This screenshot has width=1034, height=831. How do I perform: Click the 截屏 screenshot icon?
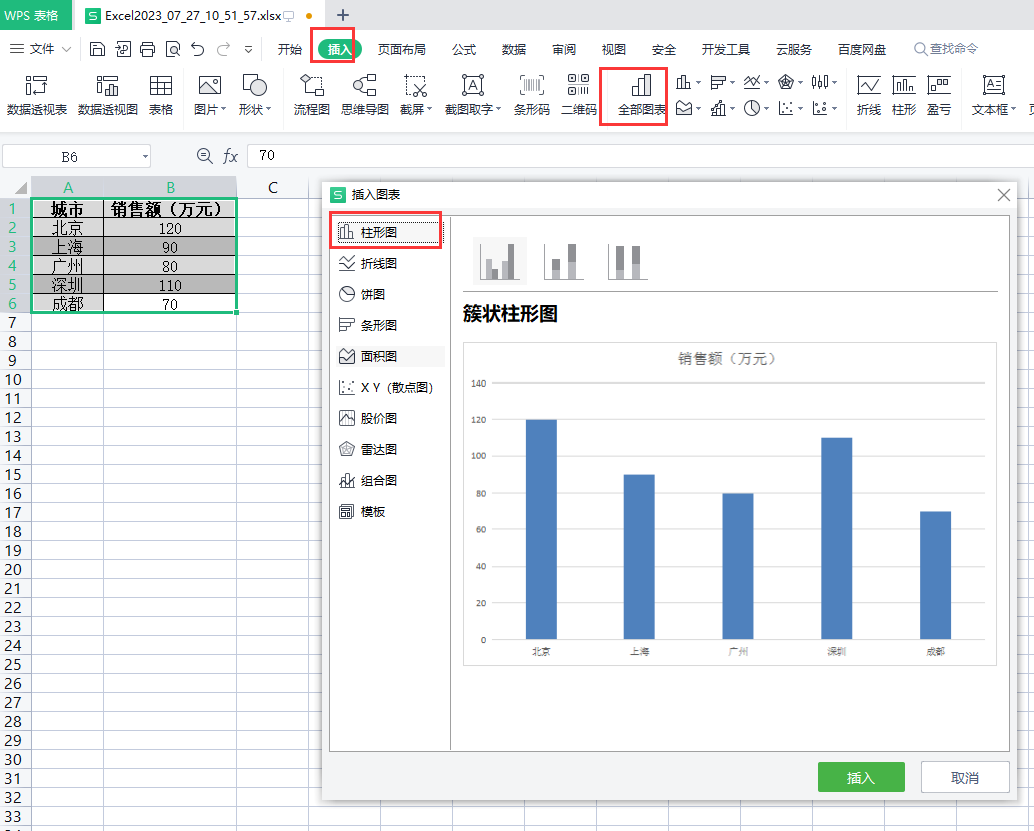415,95
